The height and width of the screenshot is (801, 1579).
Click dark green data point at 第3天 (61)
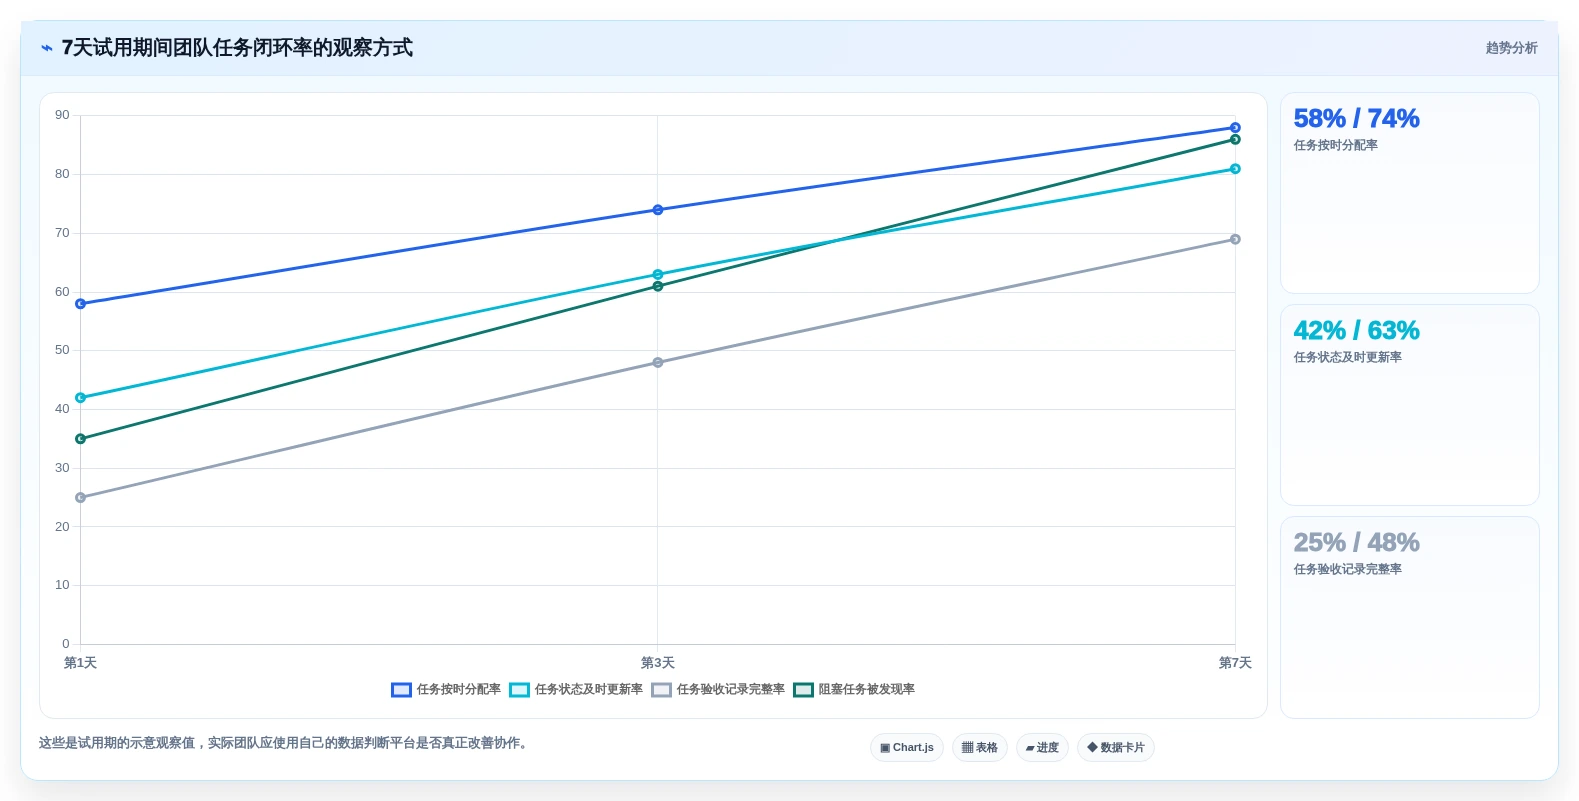[x=658, y=287]
